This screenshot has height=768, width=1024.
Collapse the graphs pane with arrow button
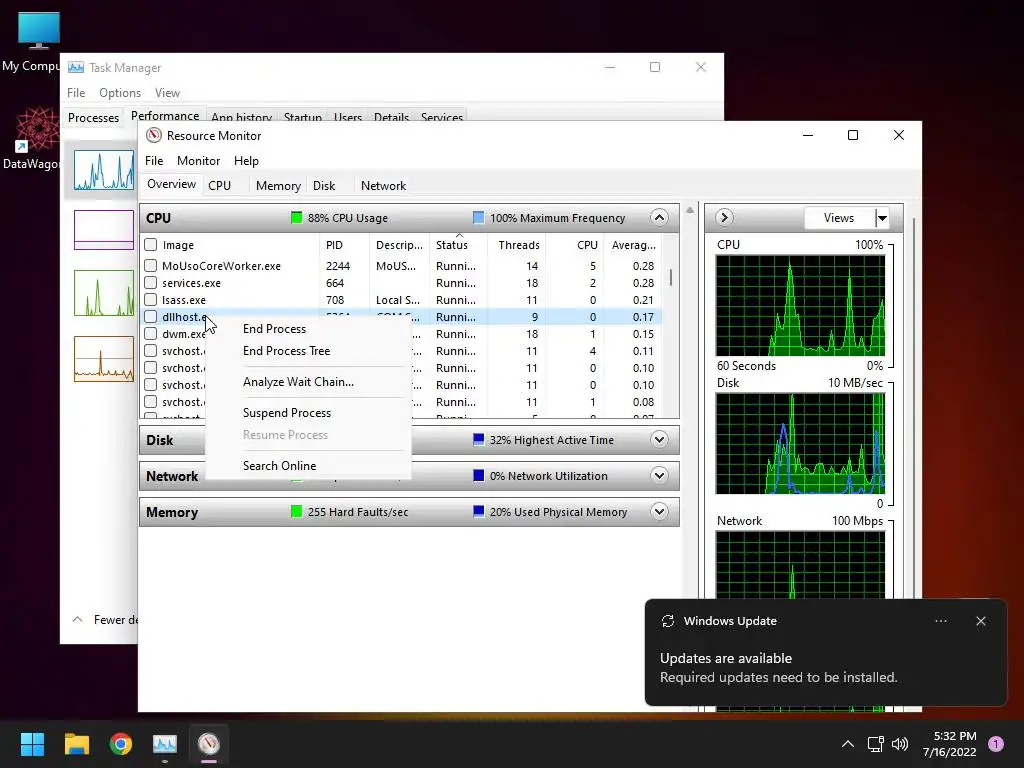(724, 217)
